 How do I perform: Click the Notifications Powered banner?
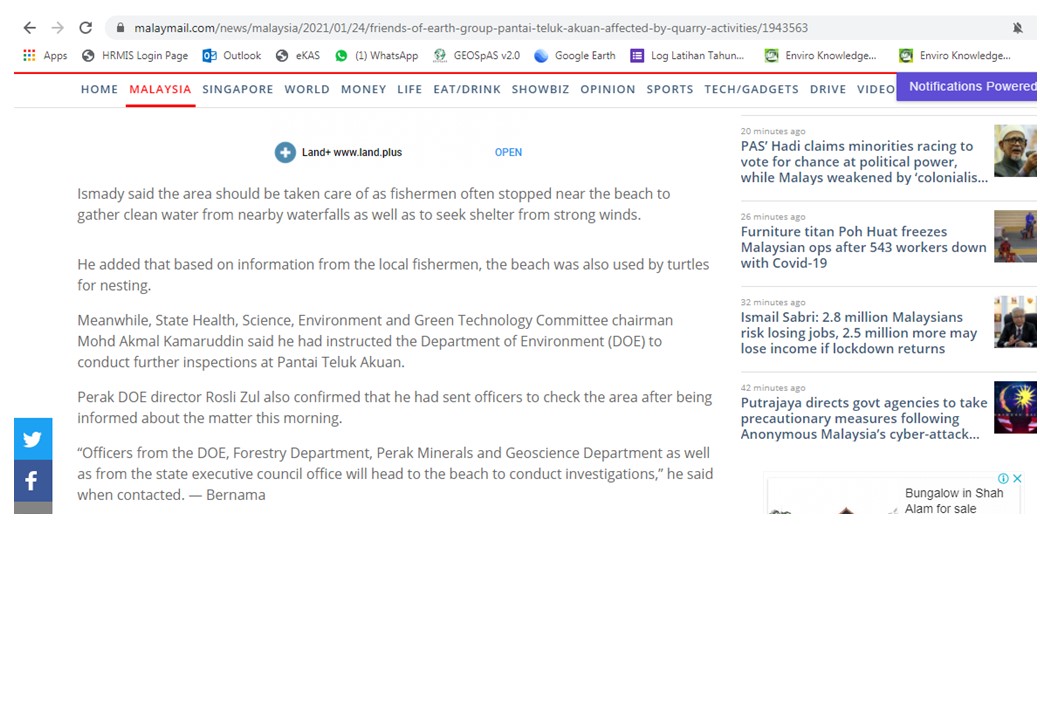pyautogui.click(x=967, y=87)
